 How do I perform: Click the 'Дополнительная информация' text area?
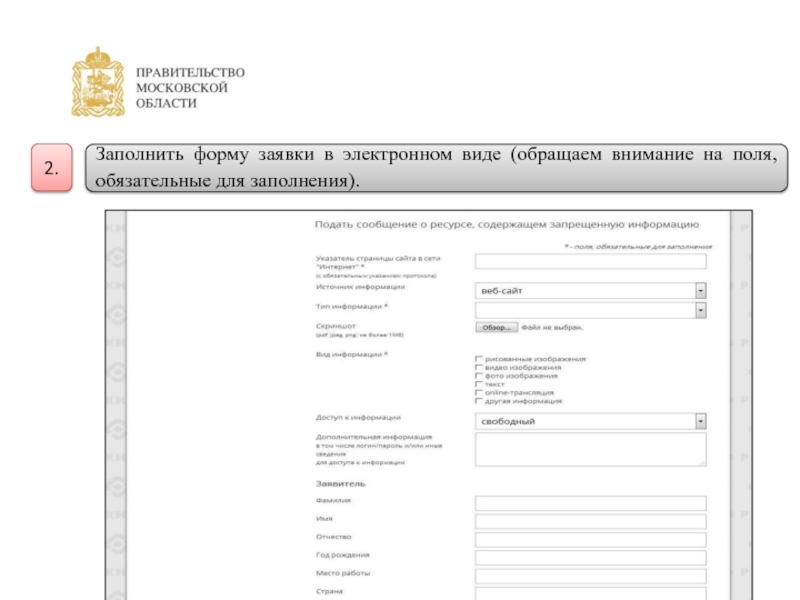point(590,449)
